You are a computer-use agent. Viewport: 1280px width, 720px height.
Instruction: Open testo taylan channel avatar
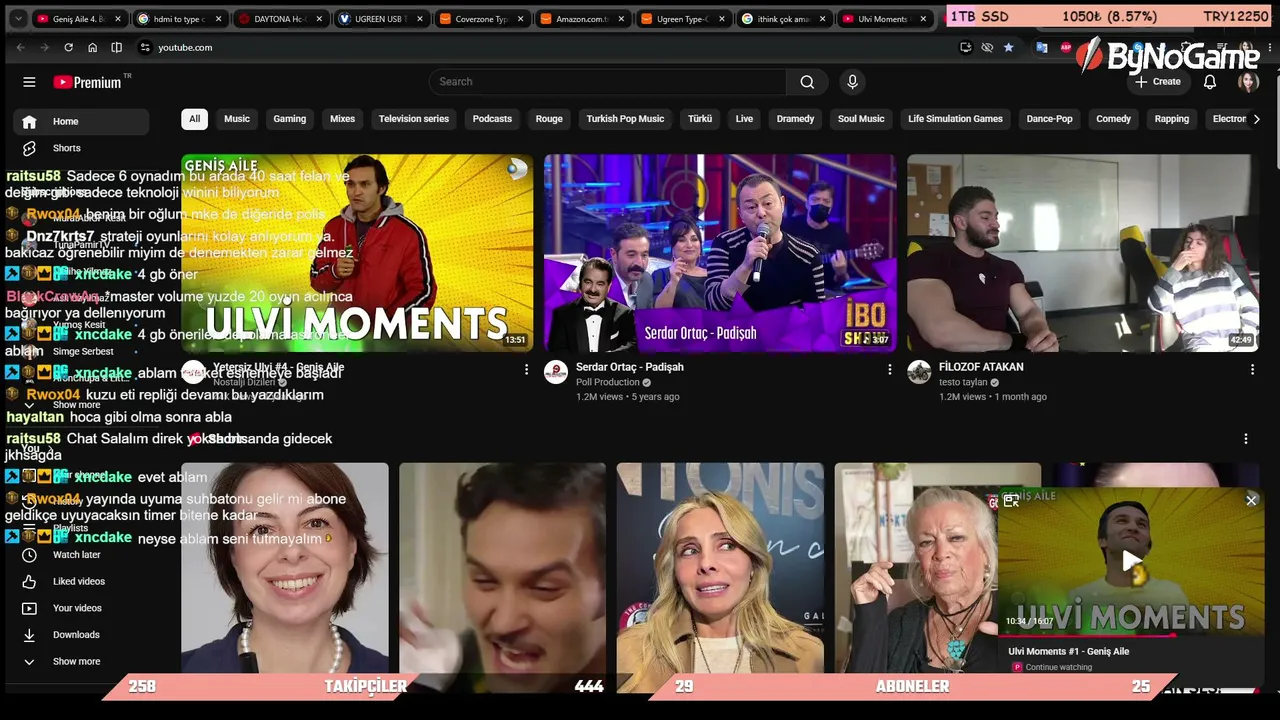pos(919,373)
